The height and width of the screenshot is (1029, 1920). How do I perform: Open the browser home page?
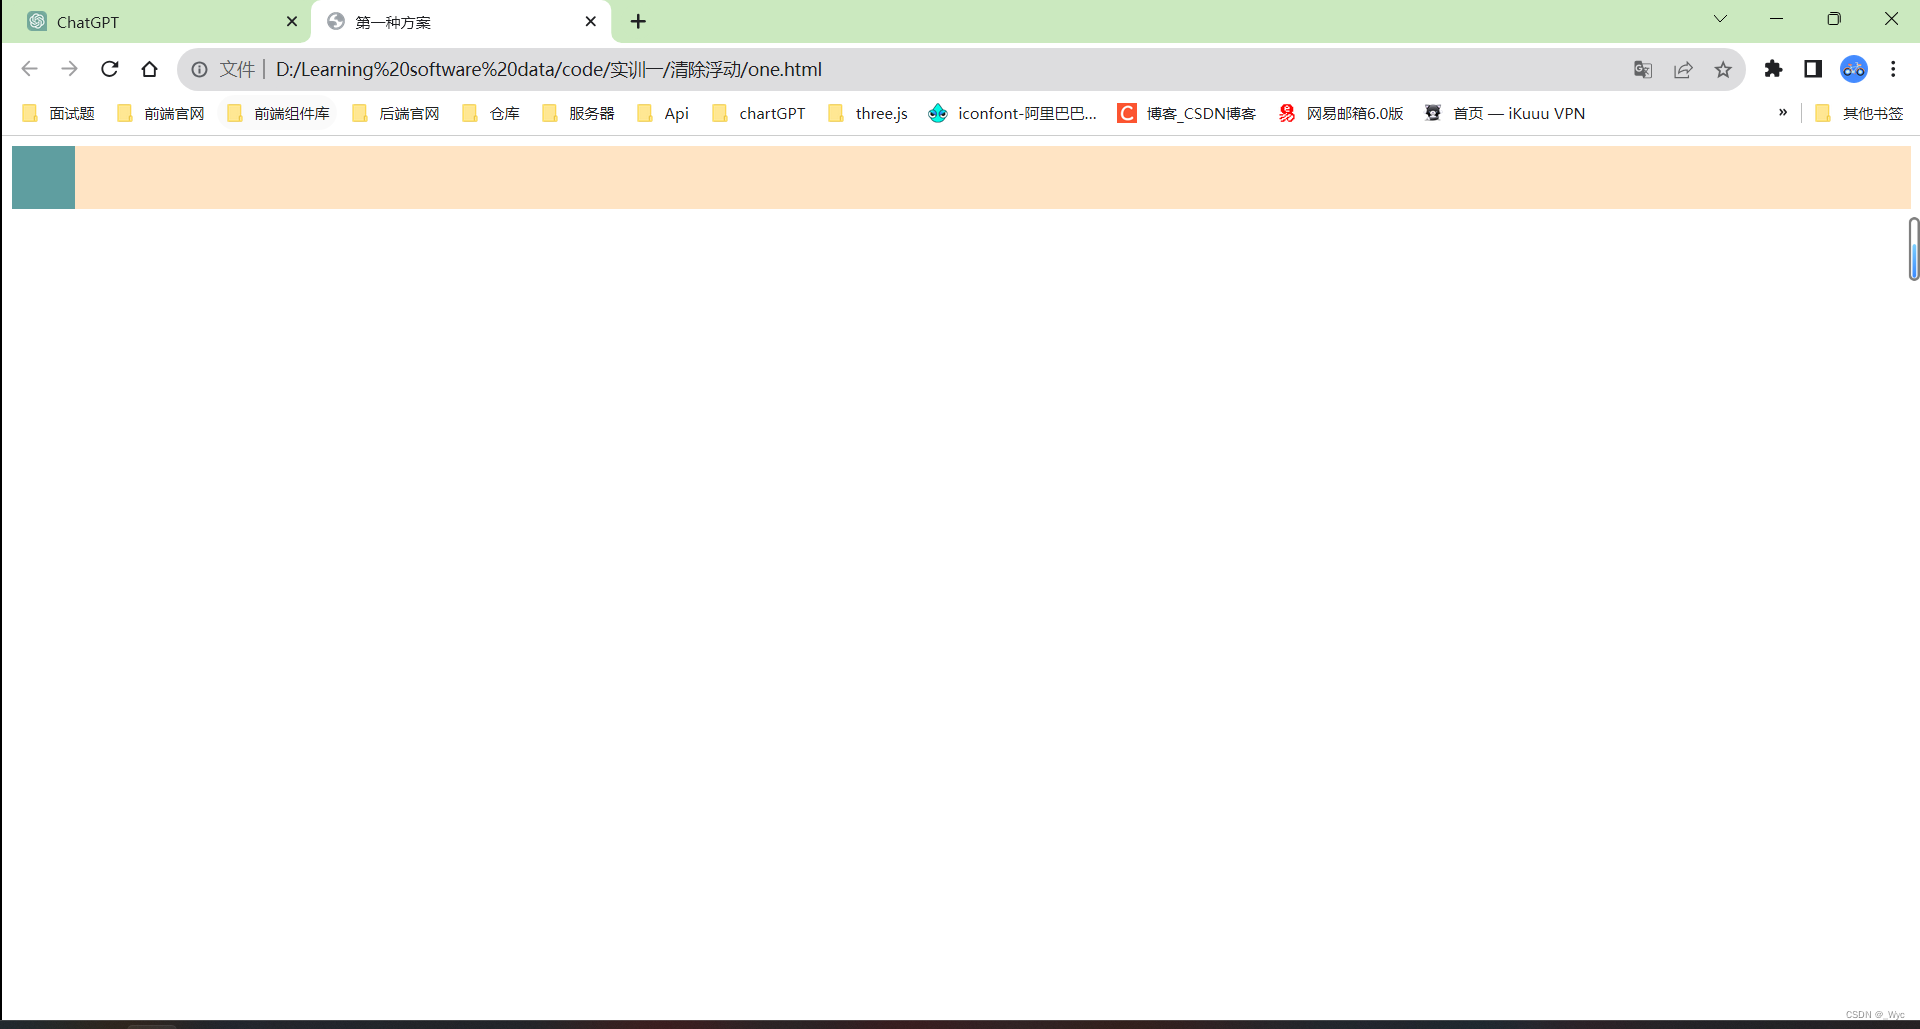[150, 69]
